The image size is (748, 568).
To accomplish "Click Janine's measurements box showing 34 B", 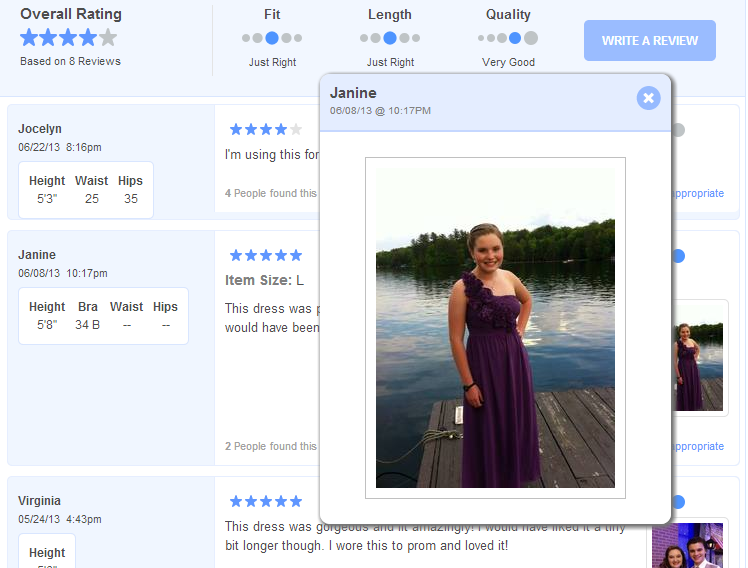I will click(x=103, y=316).
